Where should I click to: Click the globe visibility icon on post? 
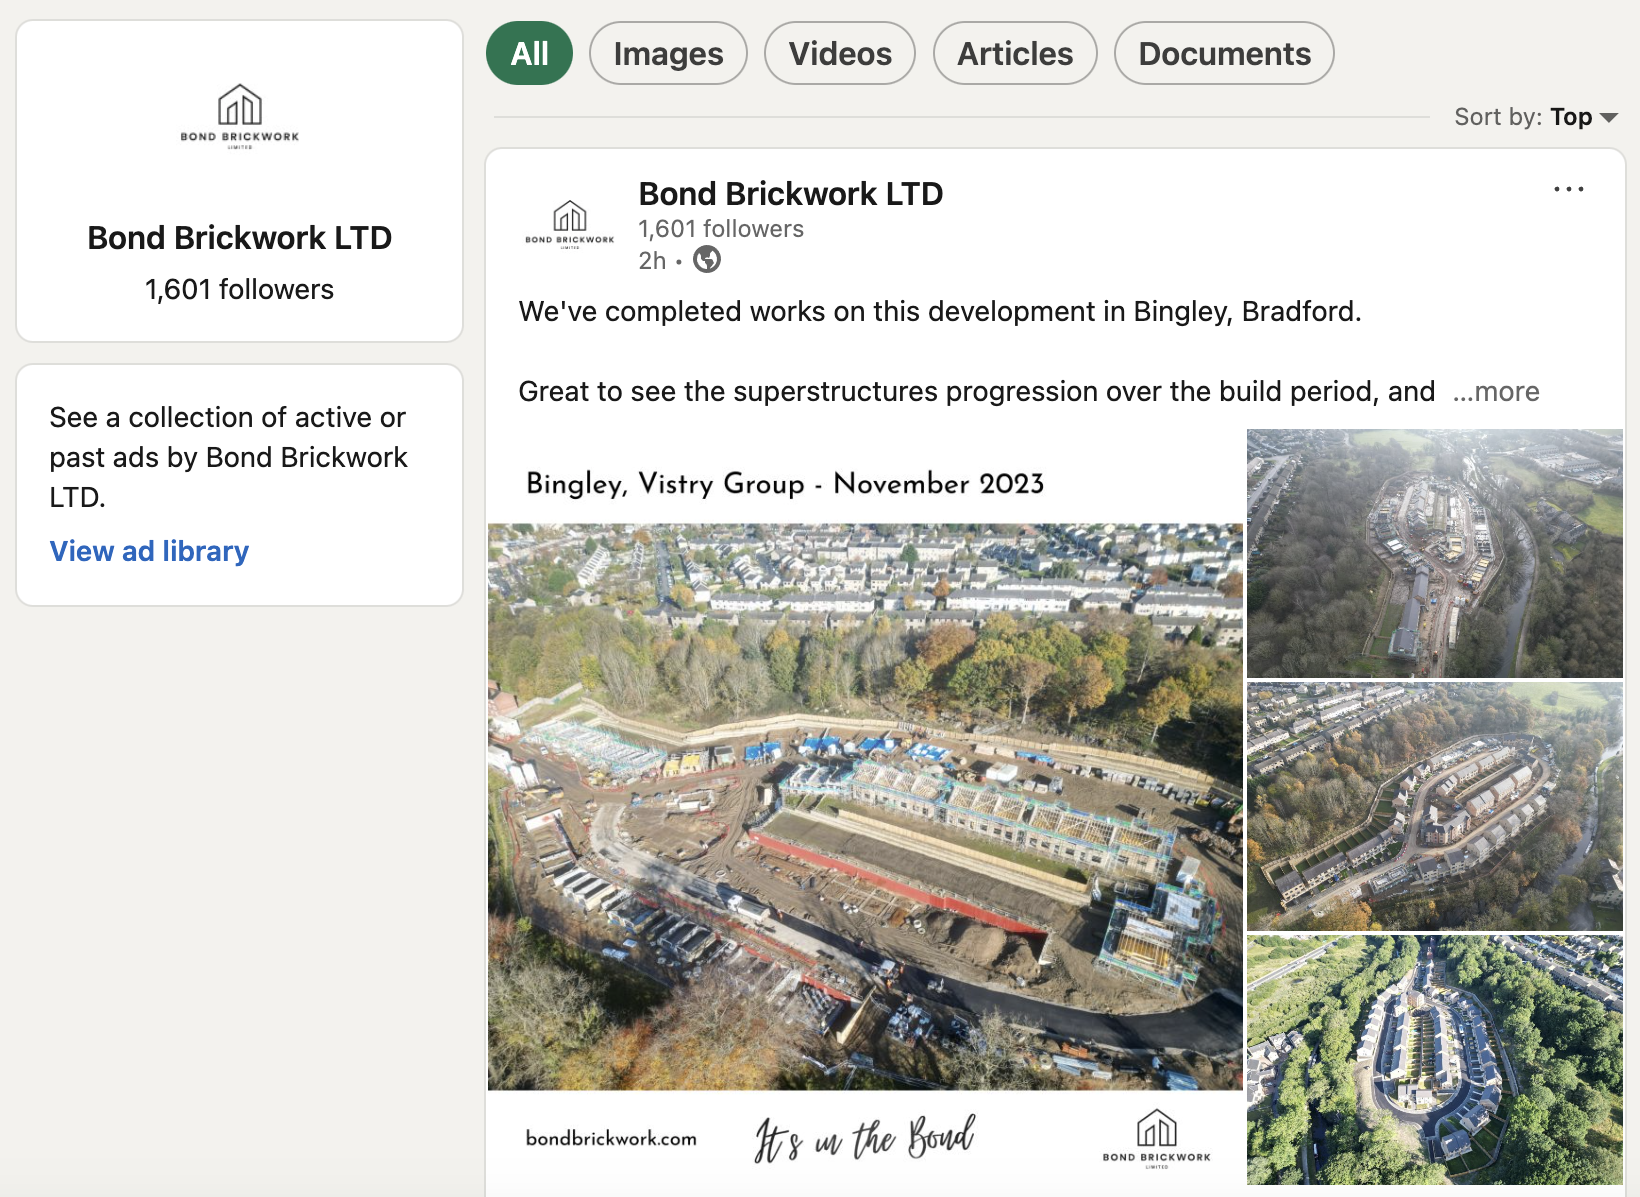coord(707,260)
